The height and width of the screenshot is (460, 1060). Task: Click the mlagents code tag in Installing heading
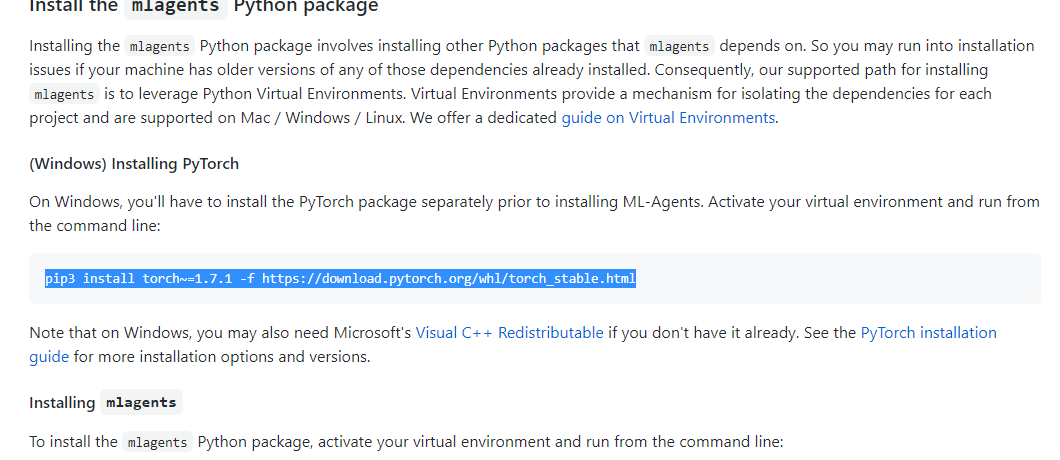141,402
